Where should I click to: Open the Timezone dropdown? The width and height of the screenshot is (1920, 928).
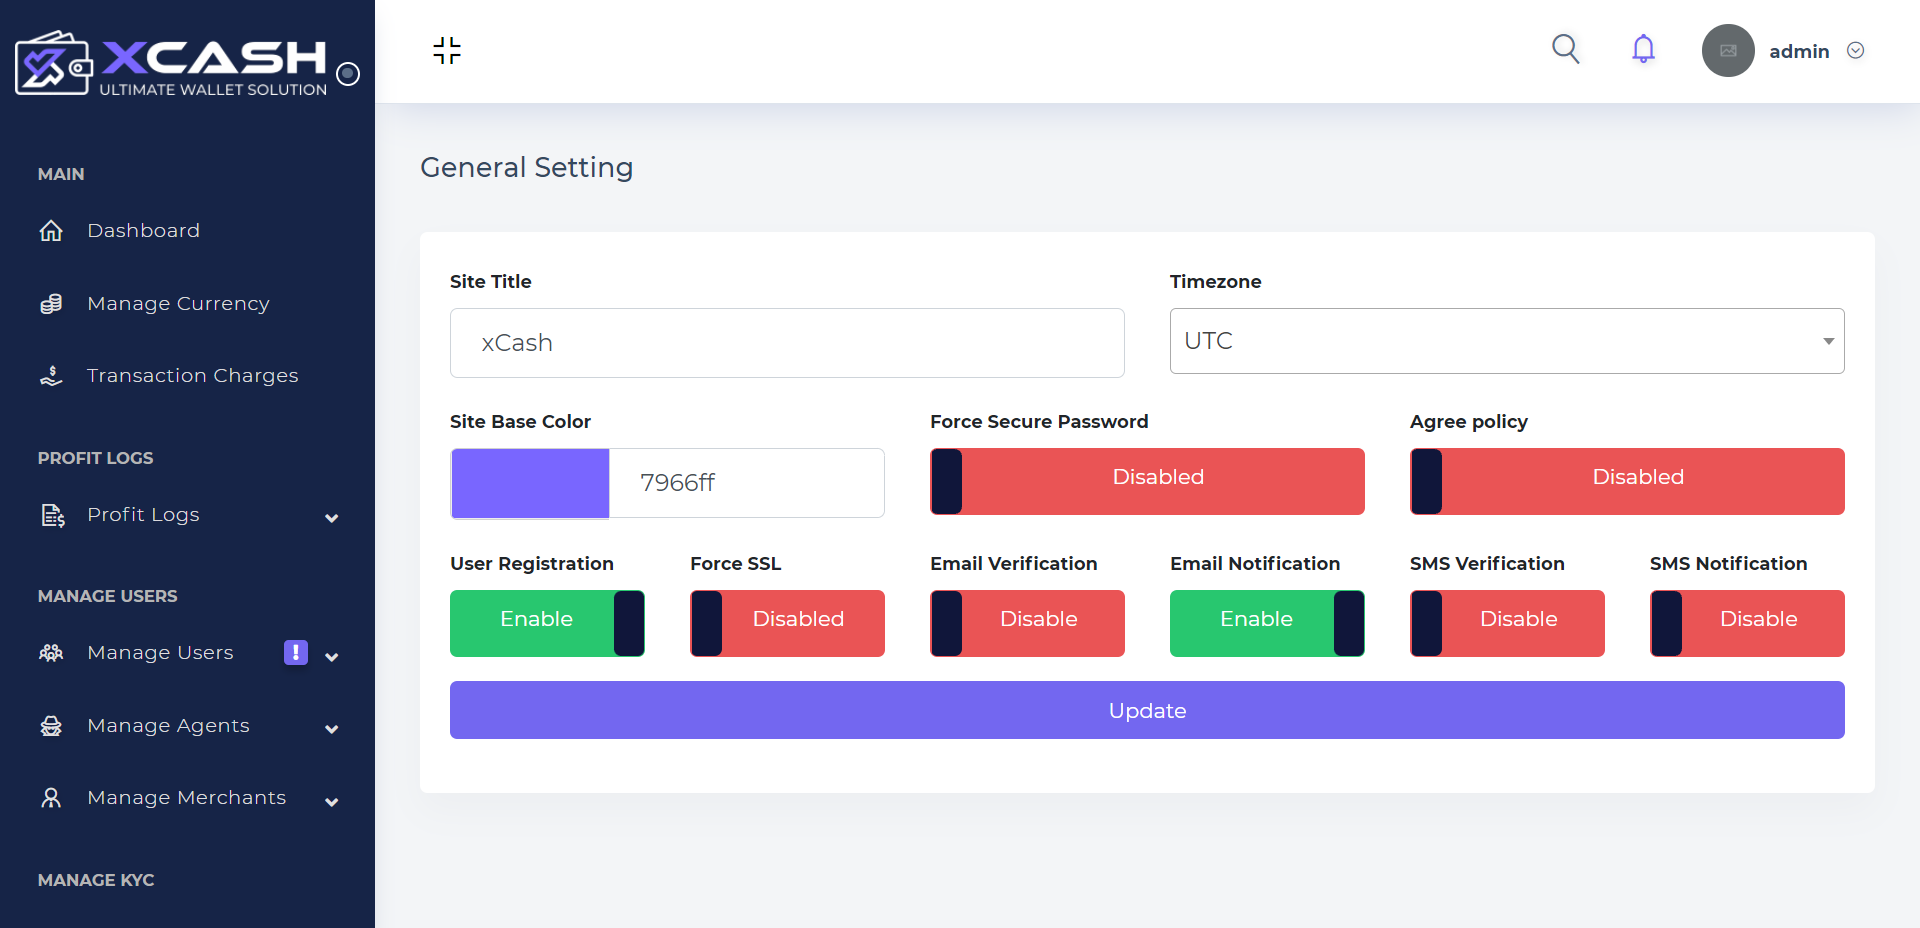[x=1507, y=341]
